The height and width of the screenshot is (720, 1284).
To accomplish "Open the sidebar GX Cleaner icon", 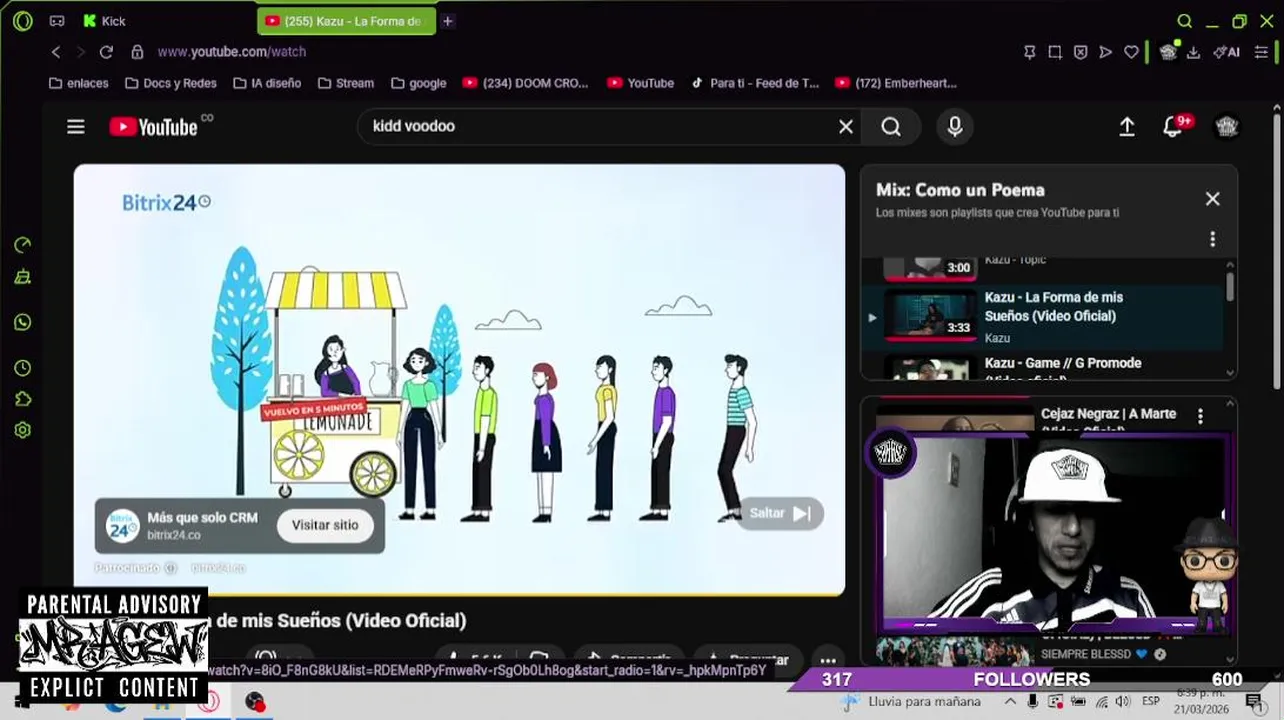I will coord(23,277).
